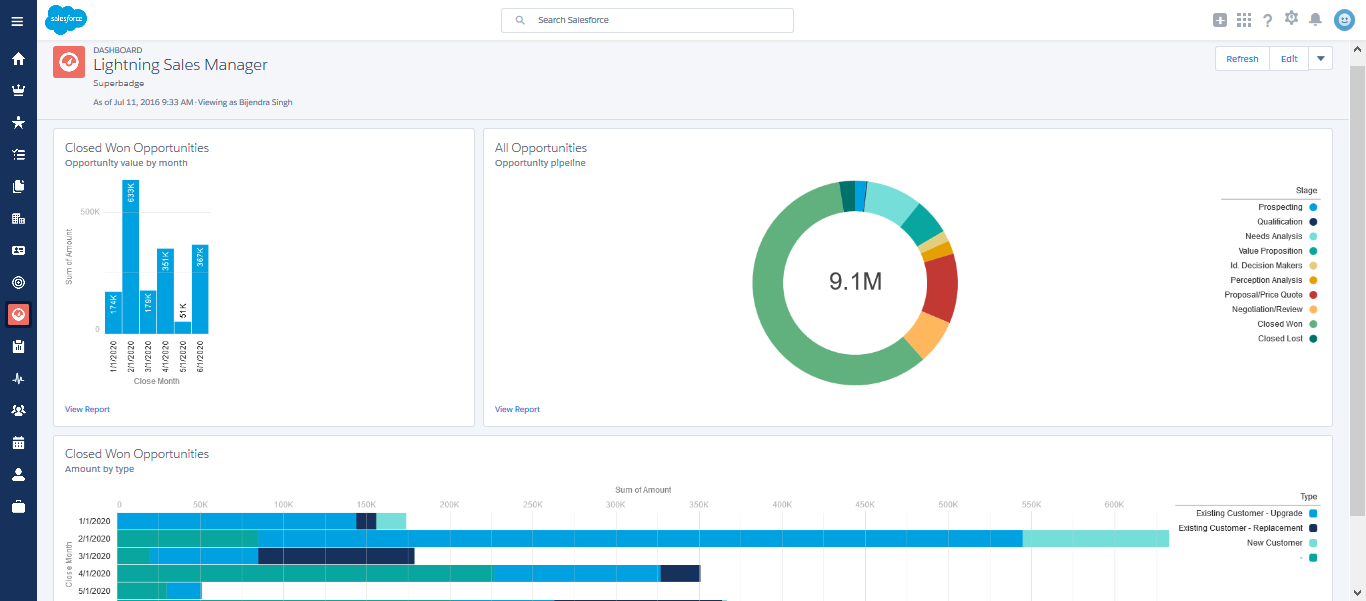
Task: Click the crown icon in the sidebar
Action: pos(18,90)
